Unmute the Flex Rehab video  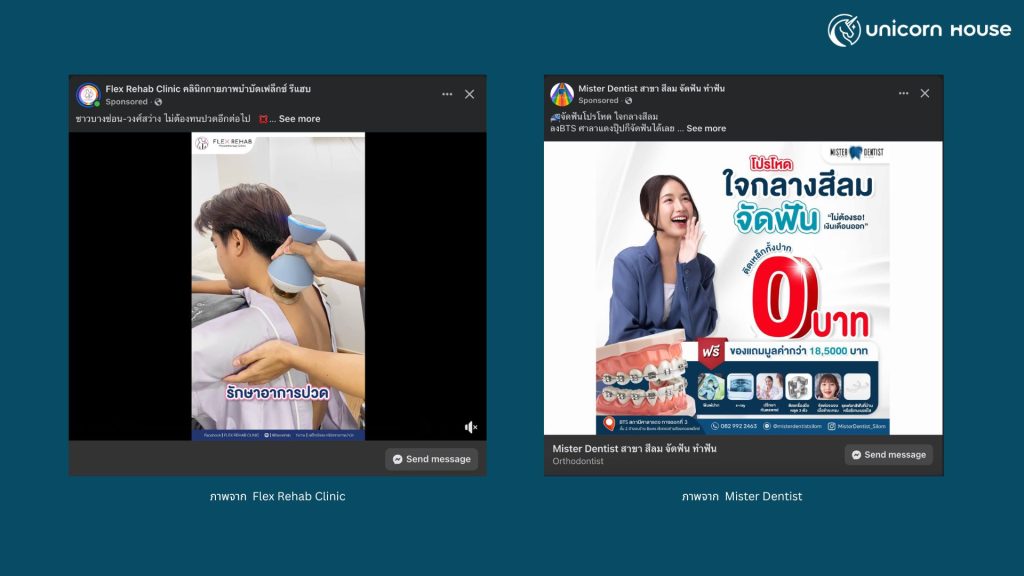470,427
